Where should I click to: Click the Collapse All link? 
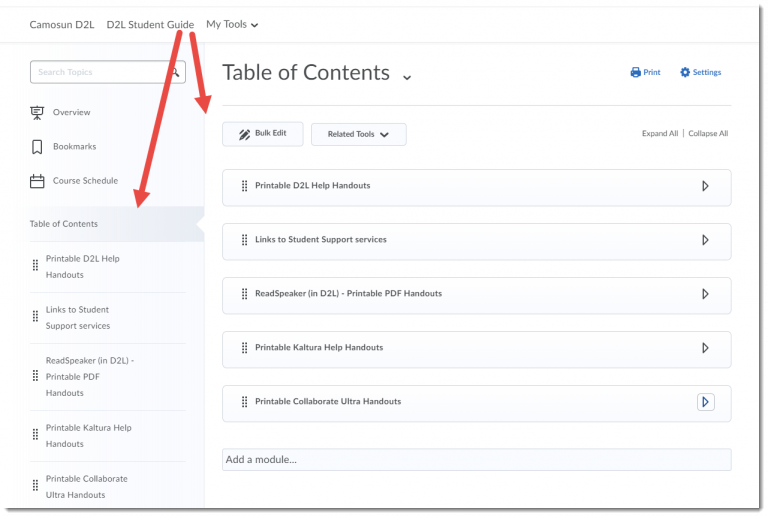point(708,134)
